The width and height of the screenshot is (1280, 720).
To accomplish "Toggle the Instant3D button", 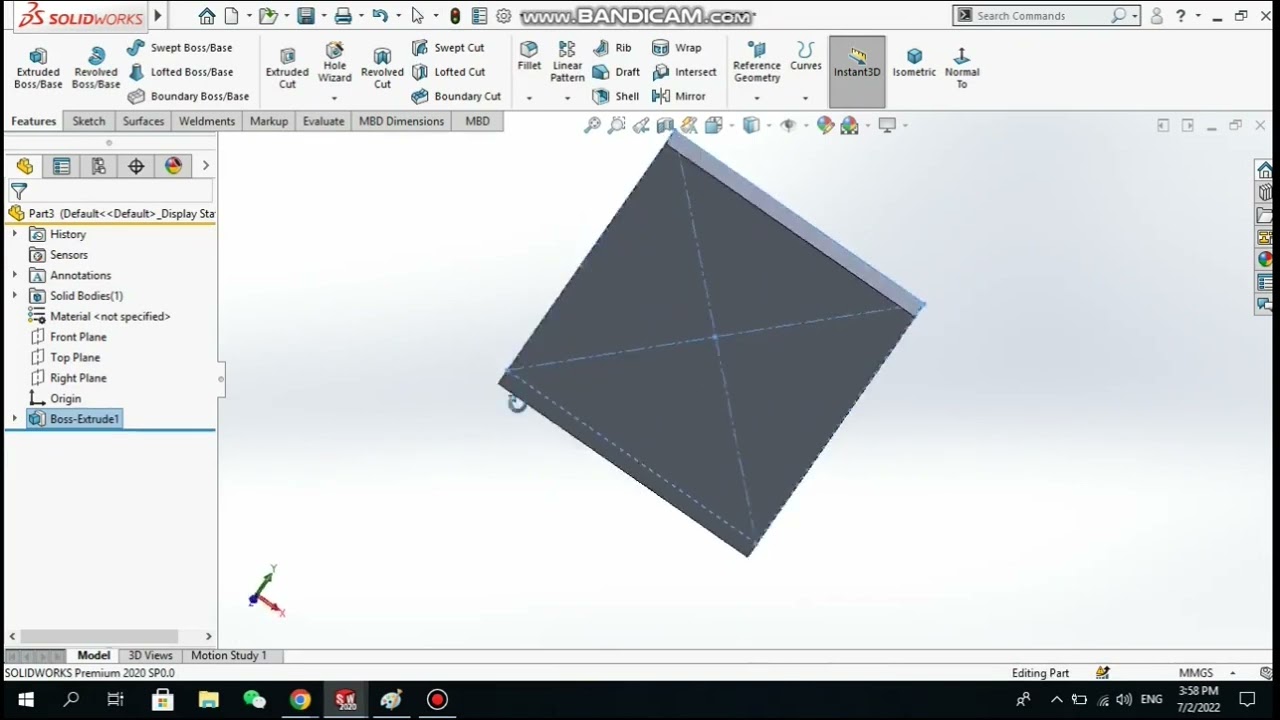I will tap(857, 70).
